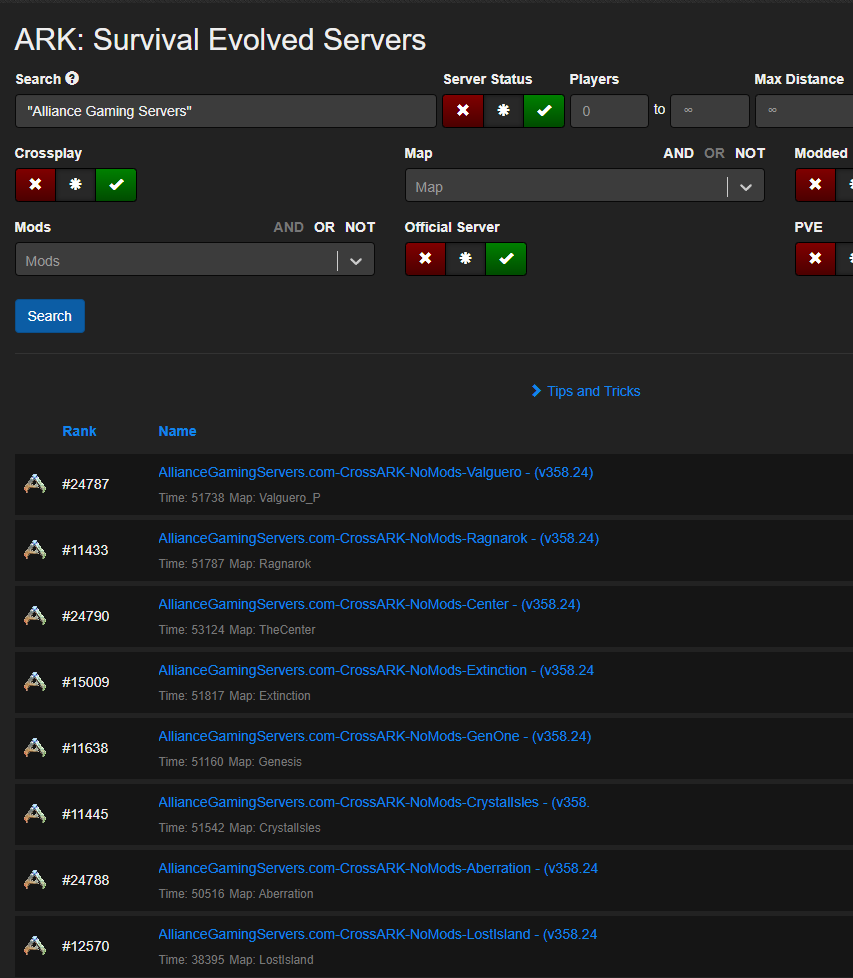This screenshot has height=978, width=853.
Task: Click 'Time: 51738 Map: Valguero_P' text
Action: (x=239, y=498)
